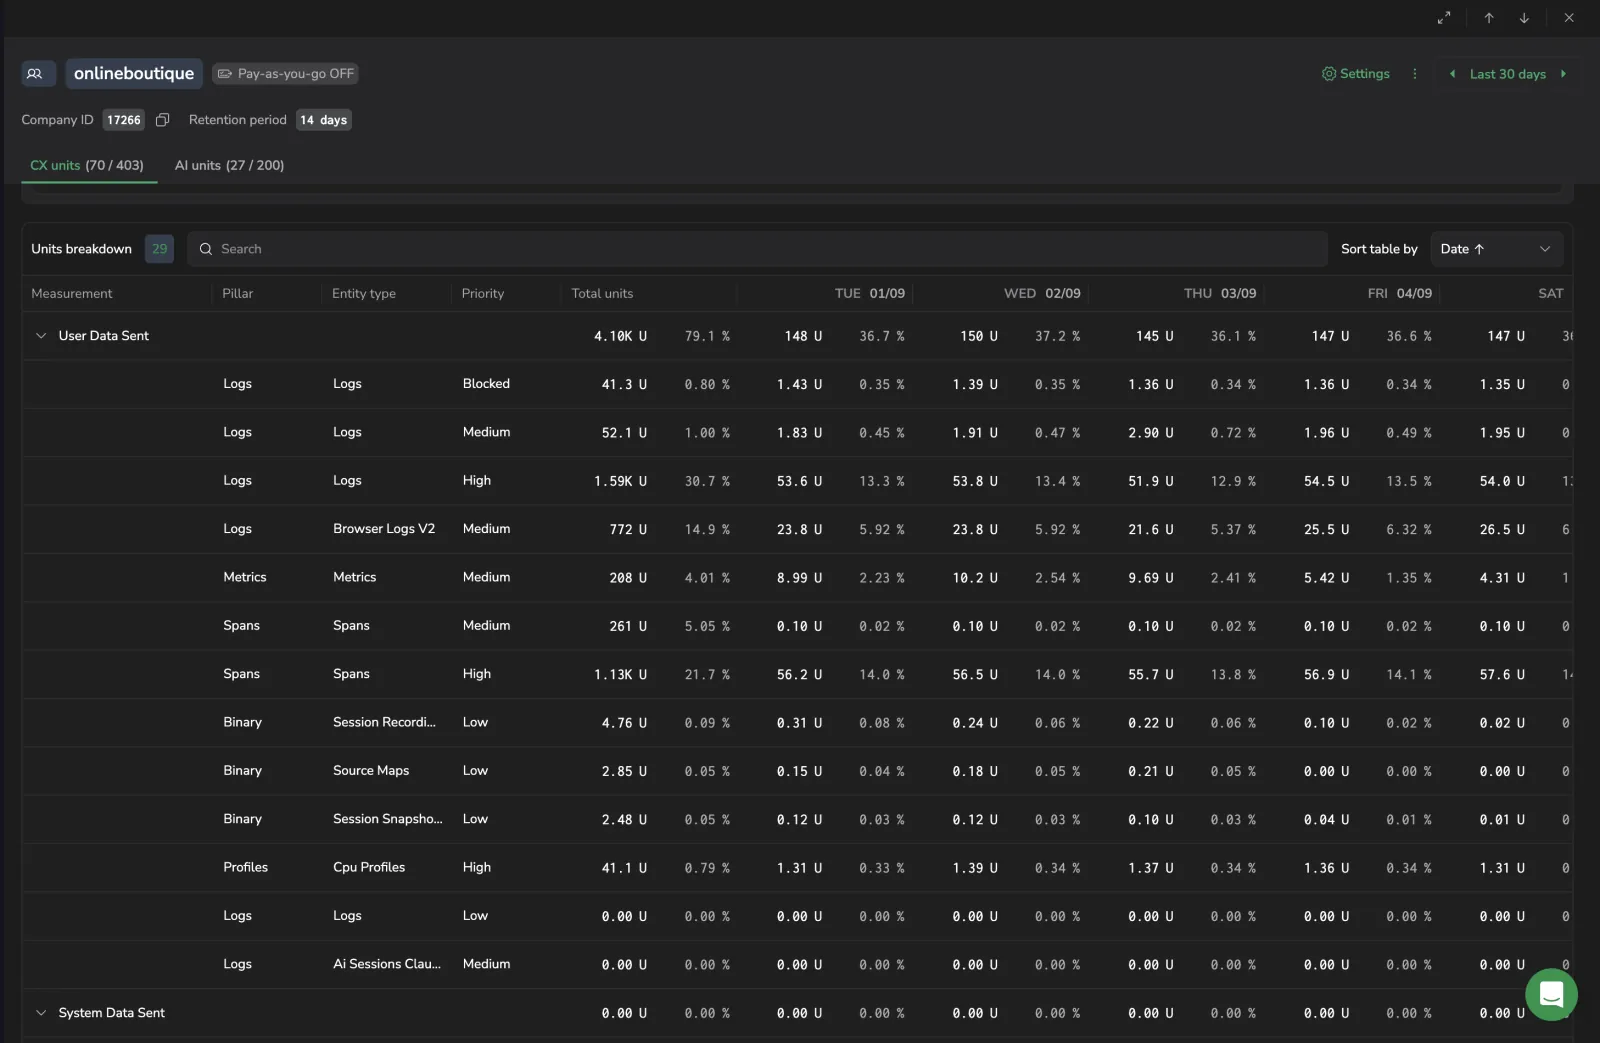
Task: Click the 79.1 % total percentage
Action: tap(707, 336)
